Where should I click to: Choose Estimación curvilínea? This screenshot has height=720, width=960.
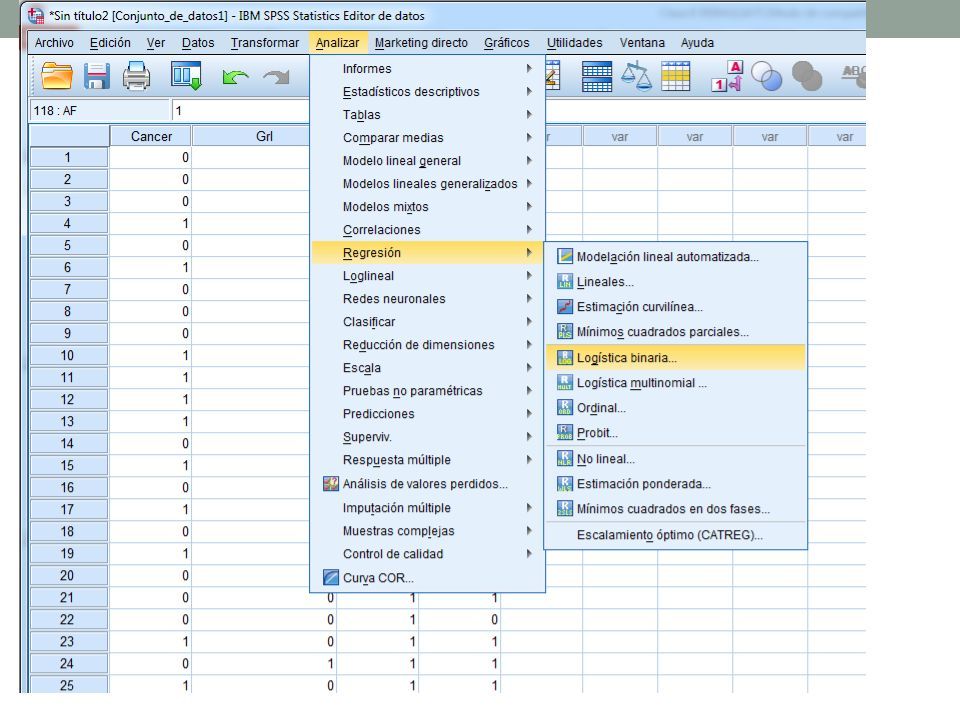tap(675, 307)
